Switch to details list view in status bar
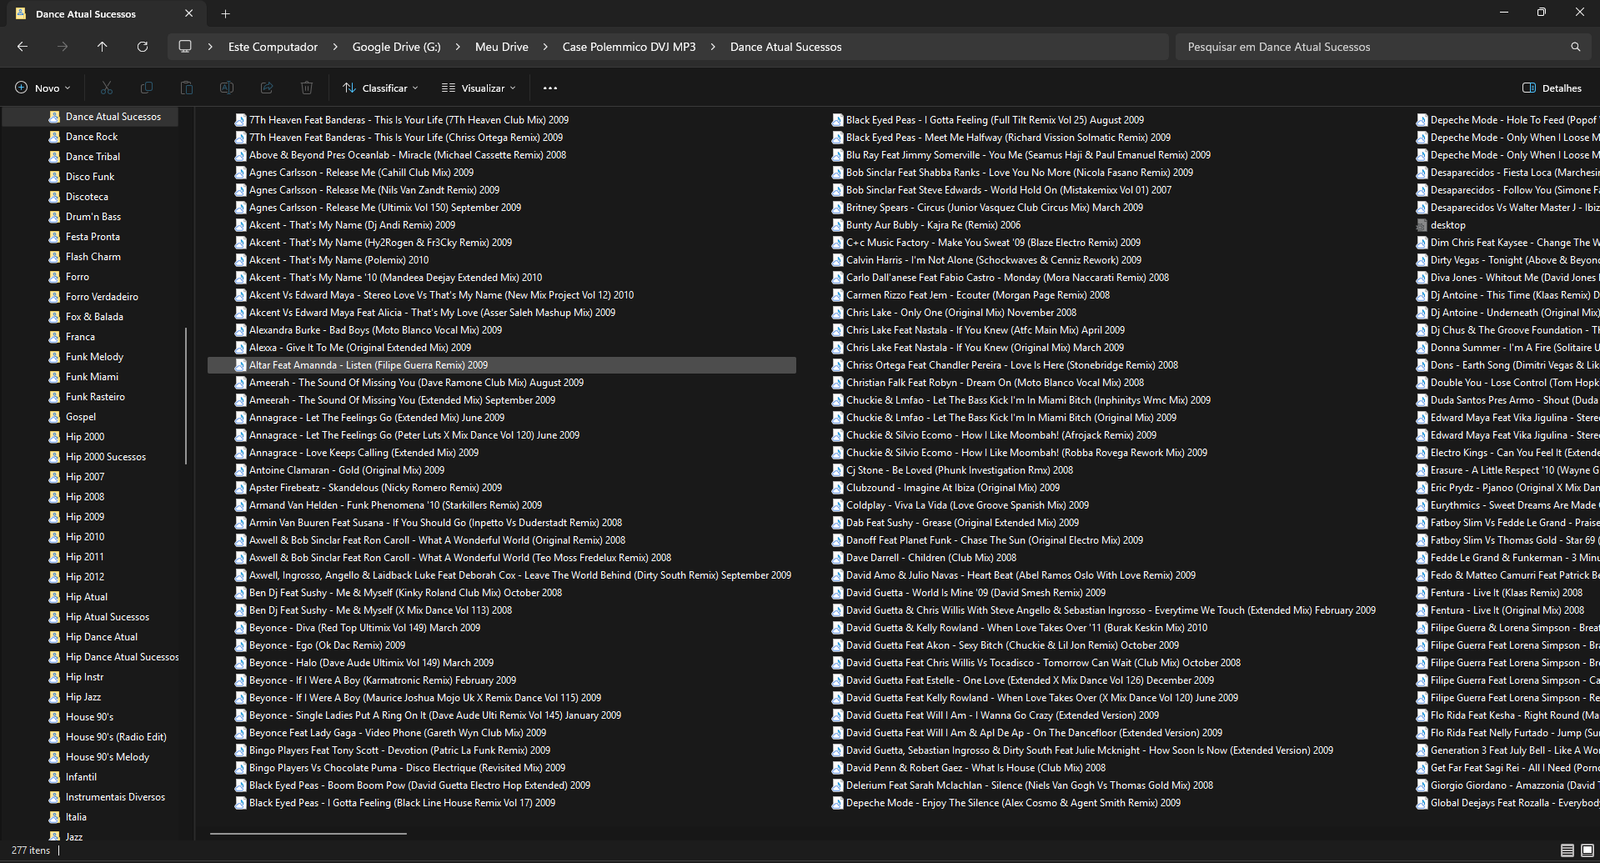 pyautogui.click(x=1567, y=851)
